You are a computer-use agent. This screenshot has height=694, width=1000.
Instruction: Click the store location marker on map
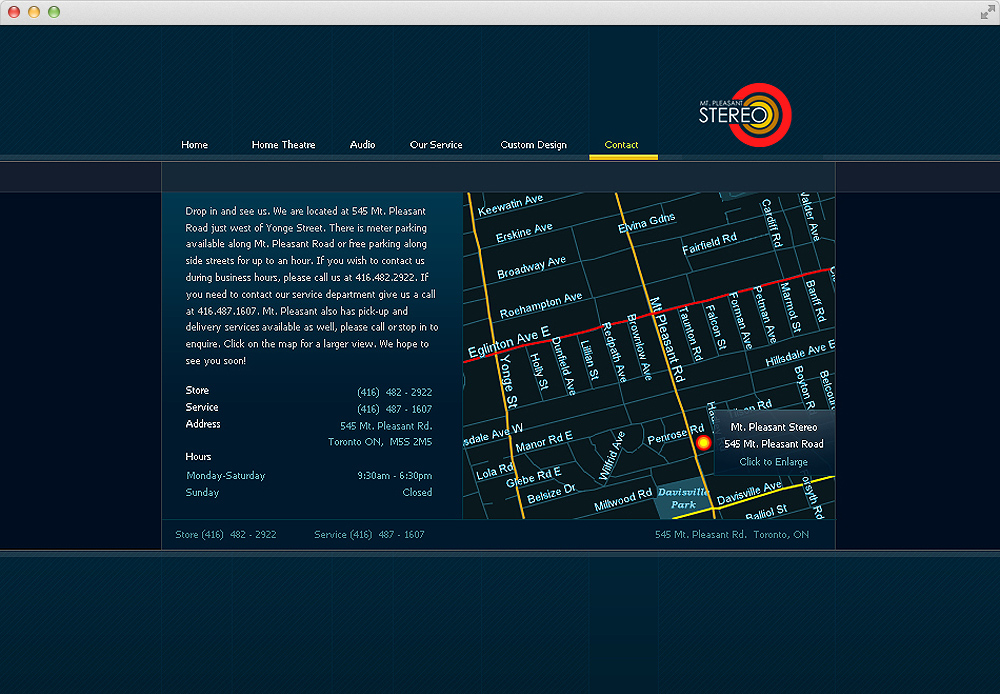[x=703, y=443]
